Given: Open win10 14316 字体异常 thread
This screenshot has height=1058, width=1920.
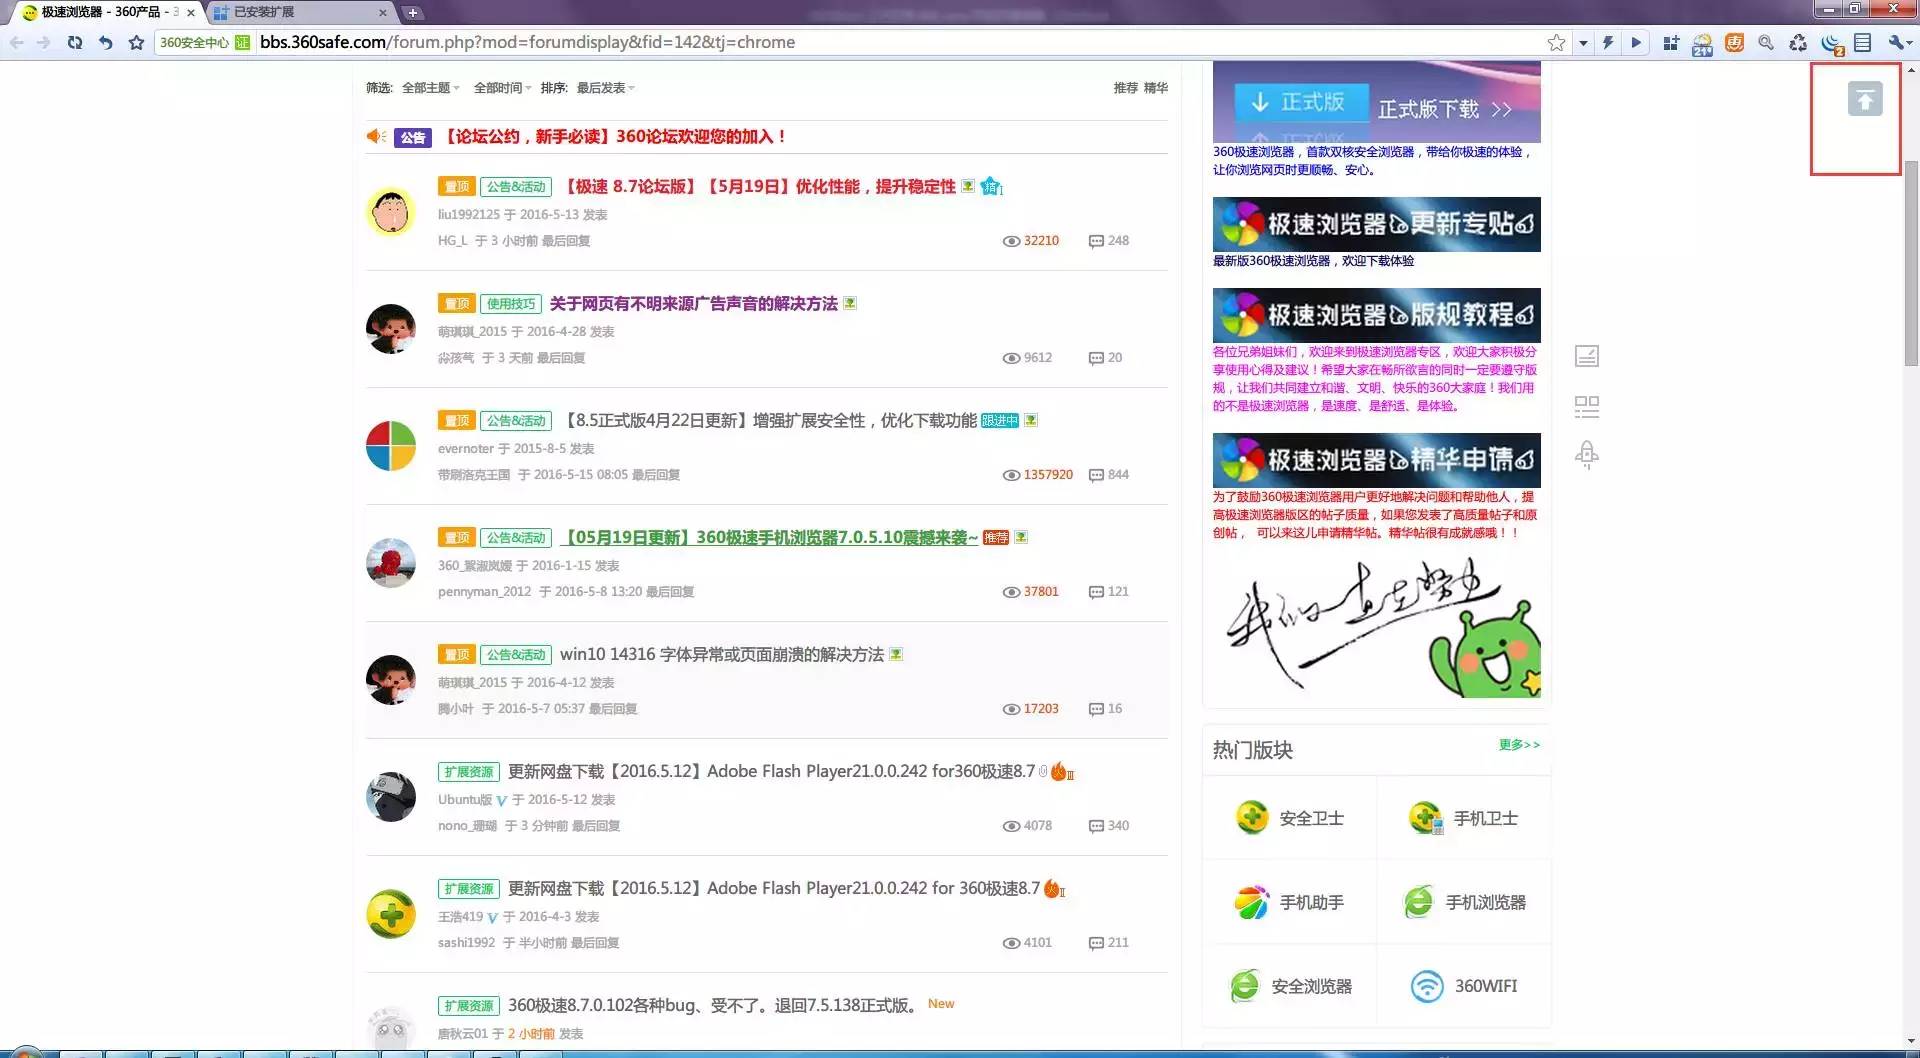Looking at the screenshot, I should [721, 655].
